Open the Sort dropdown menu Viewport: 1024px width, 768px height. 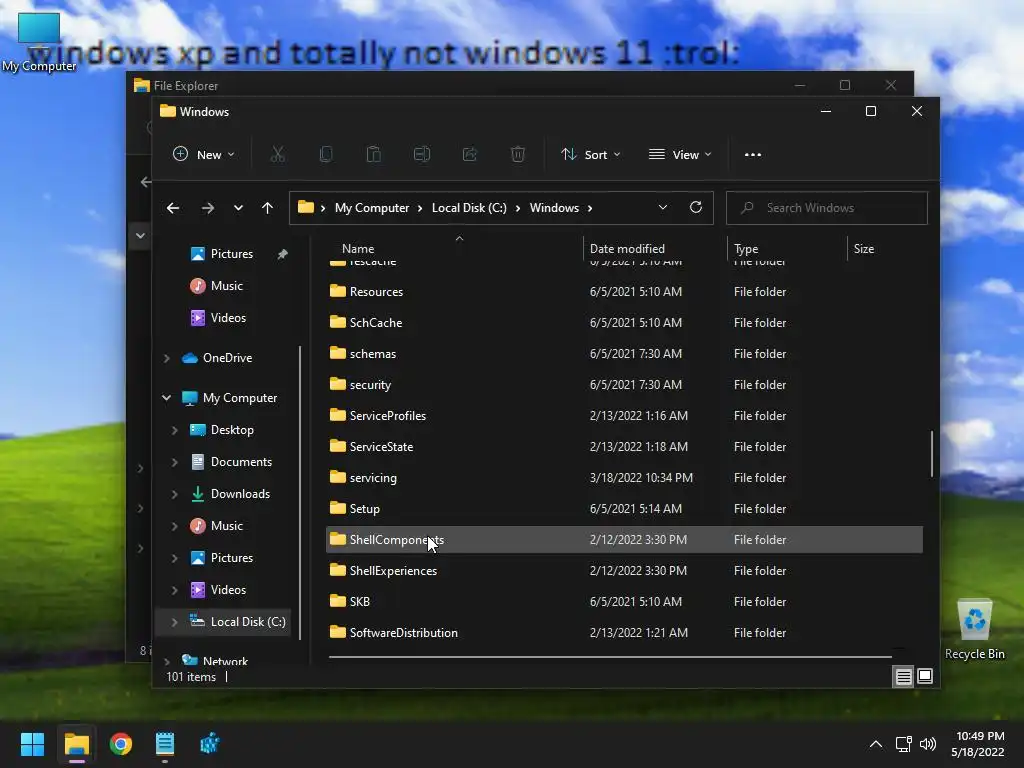(x=590, y=154)
